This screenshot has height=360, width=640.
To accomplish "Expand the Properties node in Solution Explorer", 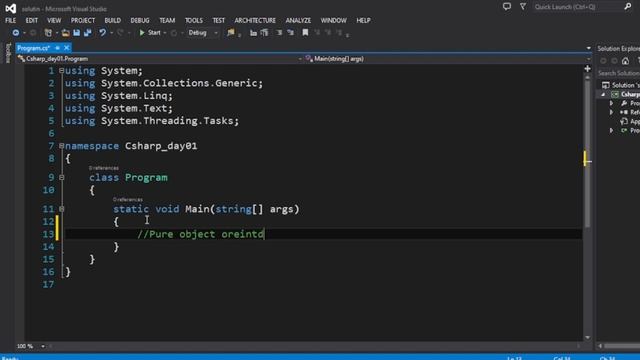I will click(611, 103).
